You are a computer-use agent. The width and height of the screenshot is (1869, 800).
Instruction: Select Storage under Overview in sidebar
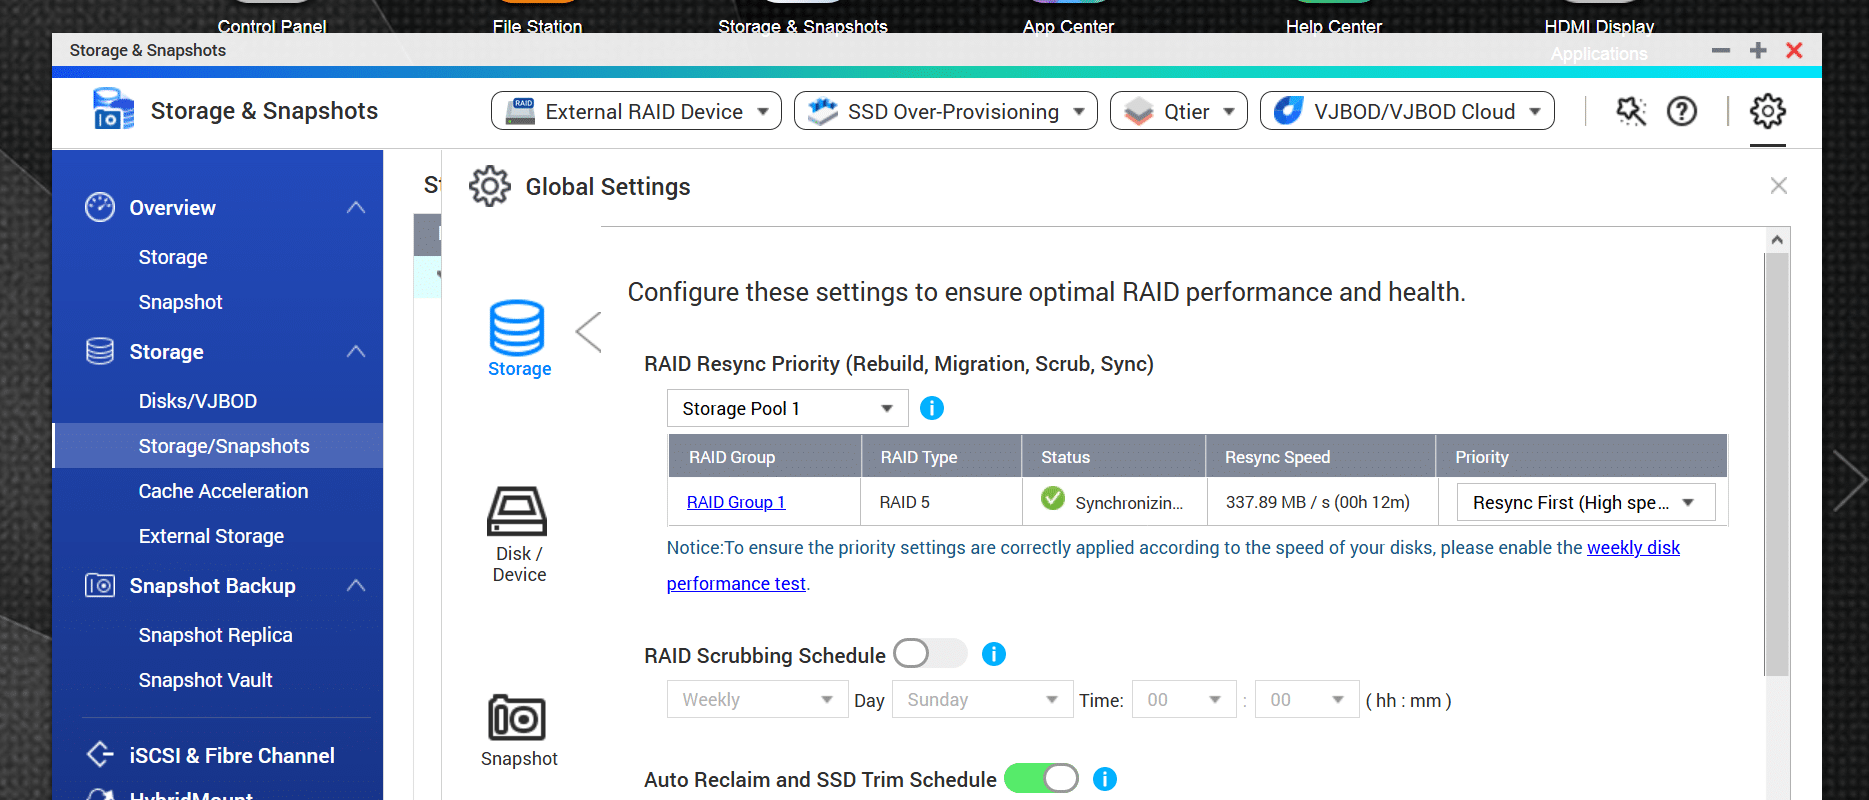tap(173, 257)
